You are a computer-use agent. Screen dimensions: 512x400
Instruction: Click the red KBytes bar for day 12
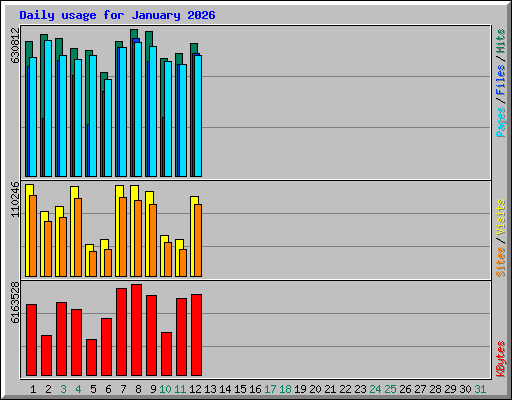pos(196,335)
